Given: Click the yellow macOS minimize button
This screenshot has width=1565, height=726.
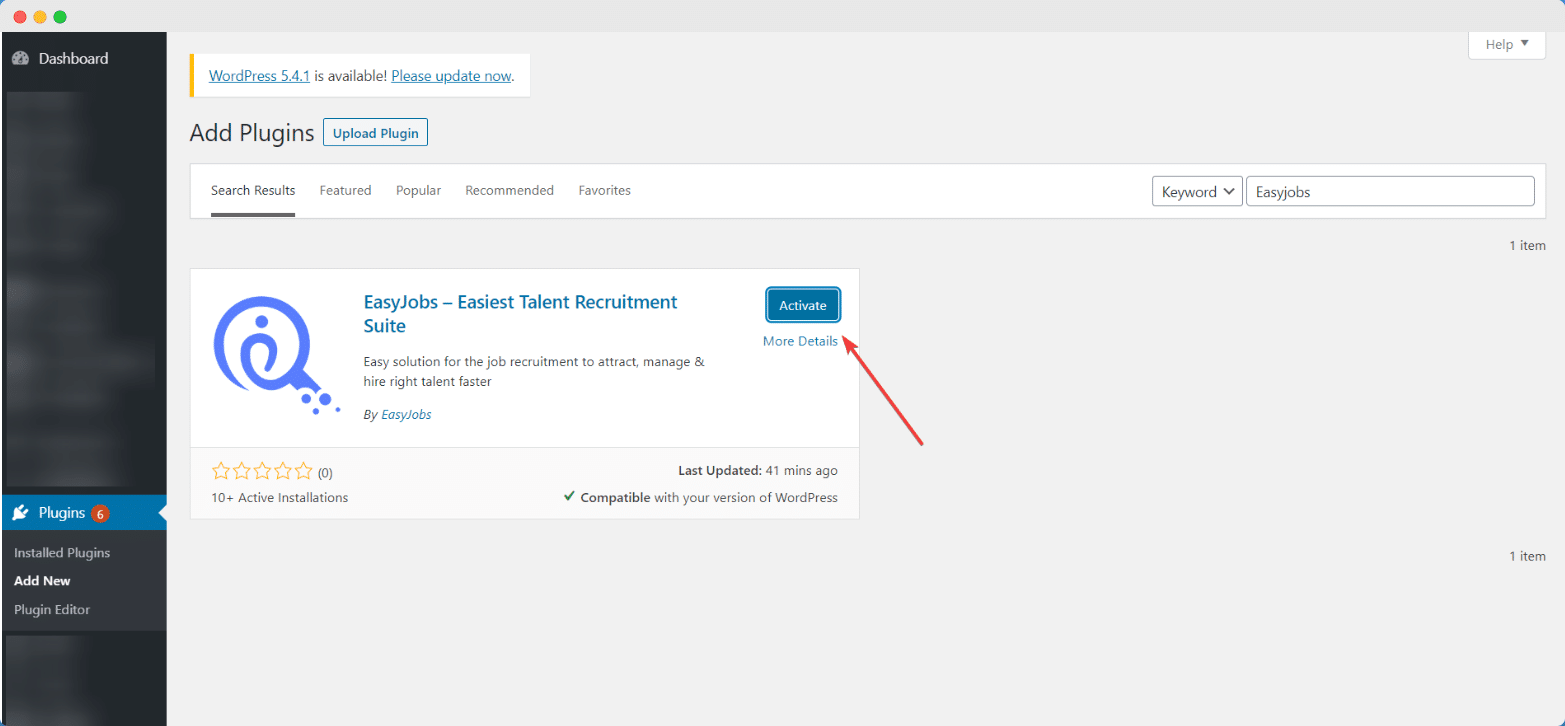Looking at the screenshot, I should 40,17.
